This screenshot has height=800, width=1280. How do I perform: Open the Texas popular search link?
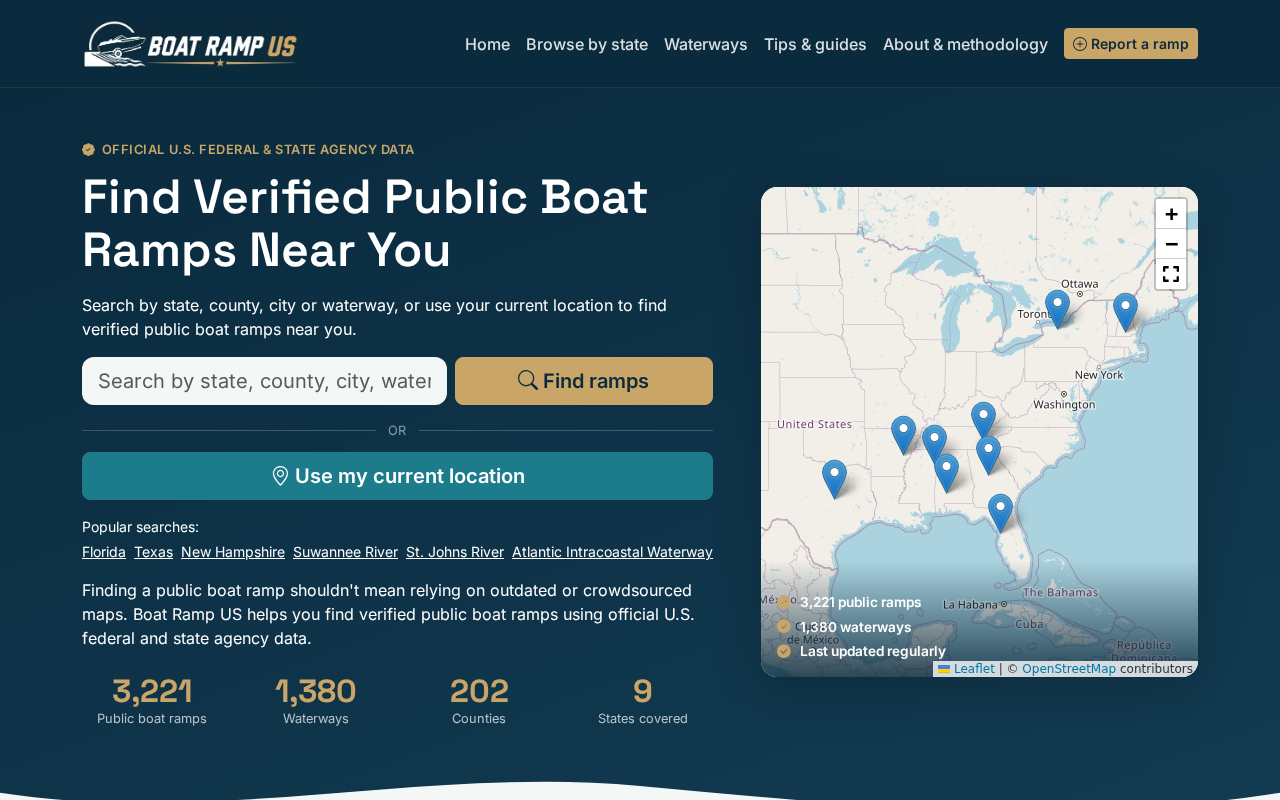pyautogui.click(x=153, y=552)
